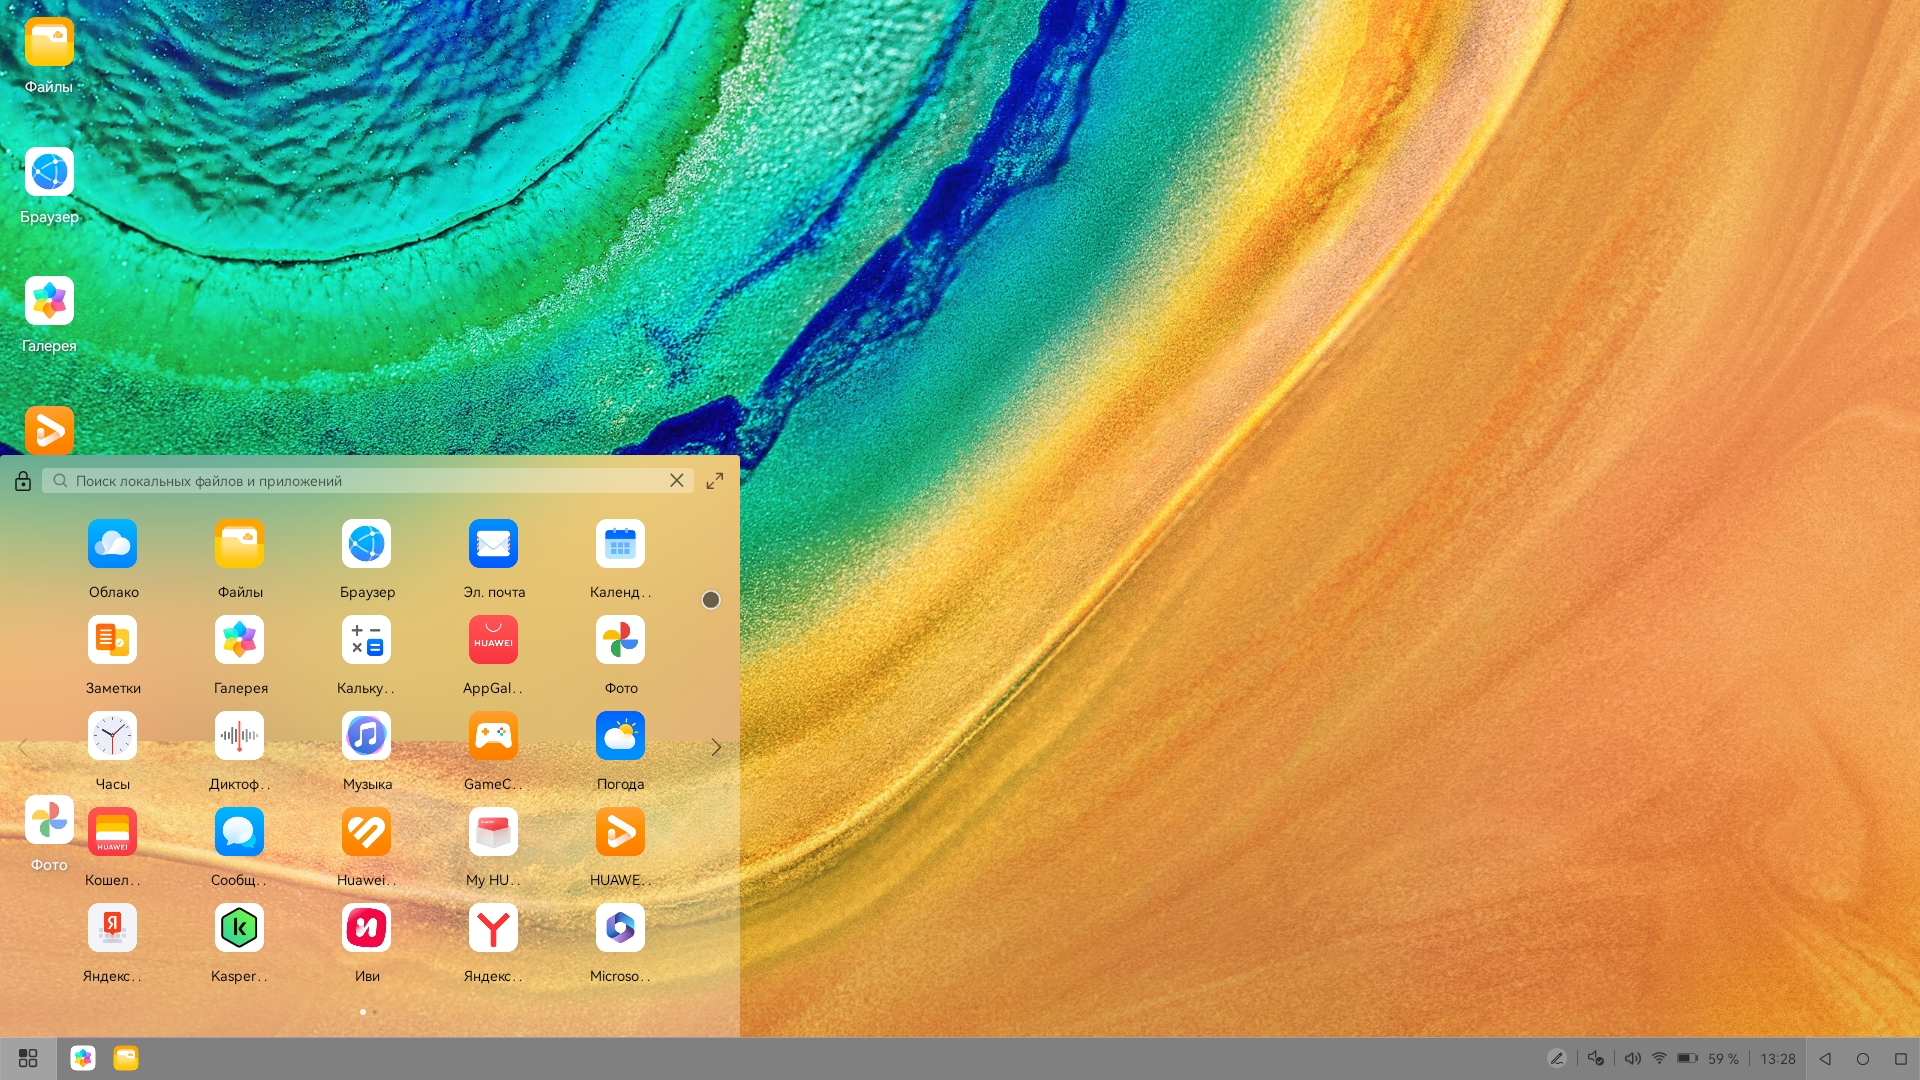1920x1080 pixels.
Task: Open the Иви app
Action: pyautogui.click(x=366, y=929)
